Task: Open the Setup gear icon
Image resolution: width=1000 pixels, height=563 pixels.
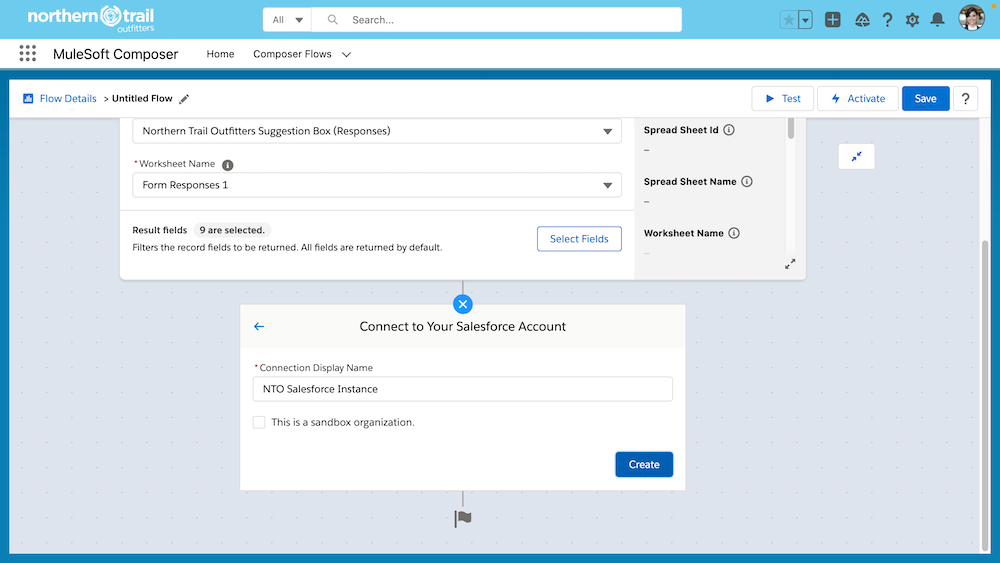Action: (x=912, y=20)
